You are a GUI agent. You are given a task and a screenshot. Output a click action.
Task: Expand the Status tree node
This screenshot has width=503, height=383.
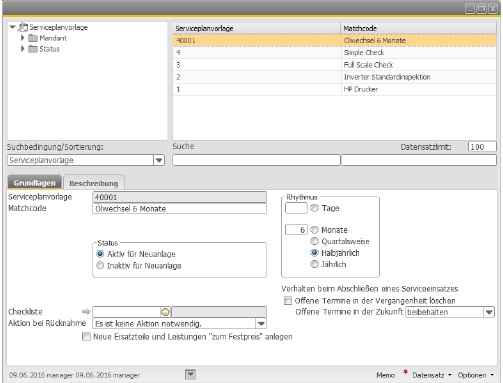click(x=23, y=49)
